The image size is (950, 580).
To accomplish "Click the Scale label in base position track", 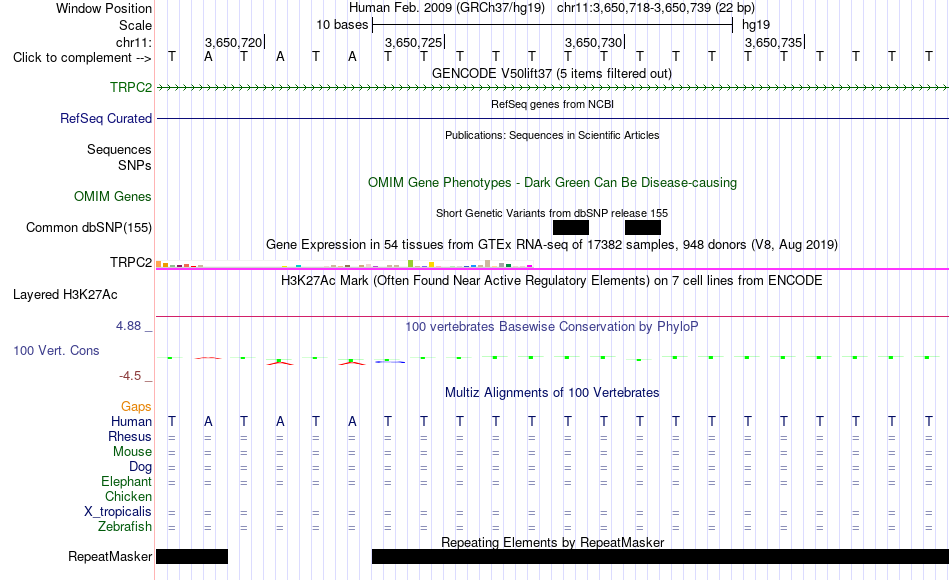I will (135, 25).
